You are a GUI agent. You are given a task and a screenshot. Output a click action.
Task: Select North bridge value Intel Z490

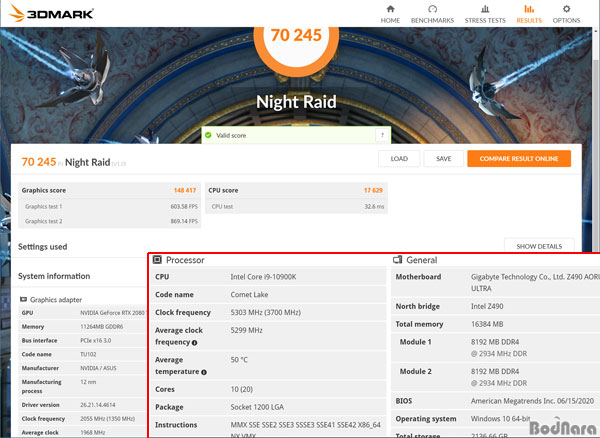487,306
